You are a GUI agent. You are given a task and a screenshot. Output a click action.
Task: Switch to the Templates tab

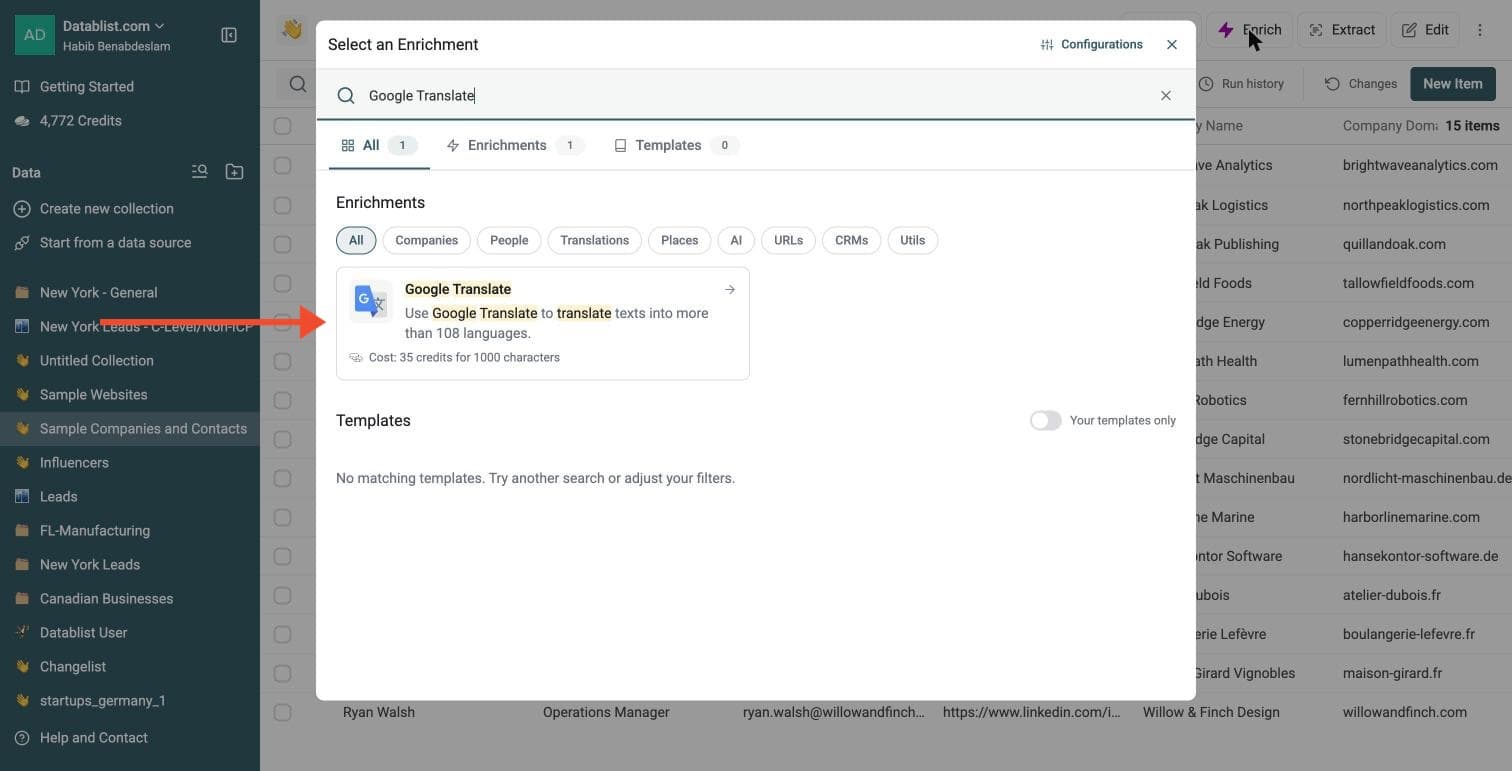point(676,145)
